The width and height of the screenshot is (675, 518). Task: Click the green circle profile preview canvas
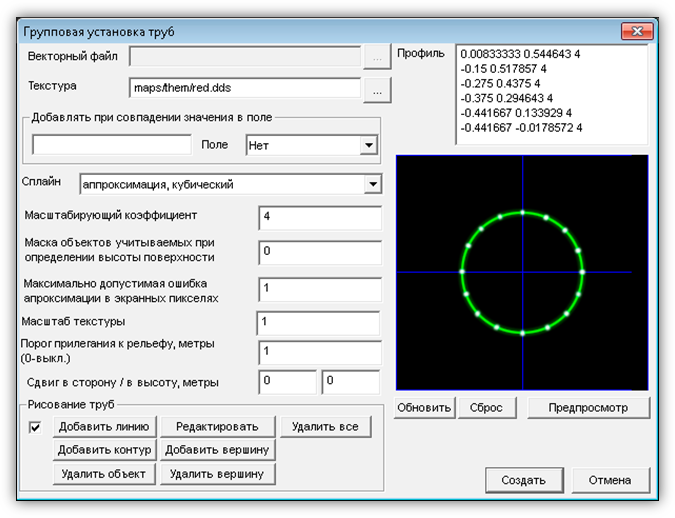click(521, 272)
